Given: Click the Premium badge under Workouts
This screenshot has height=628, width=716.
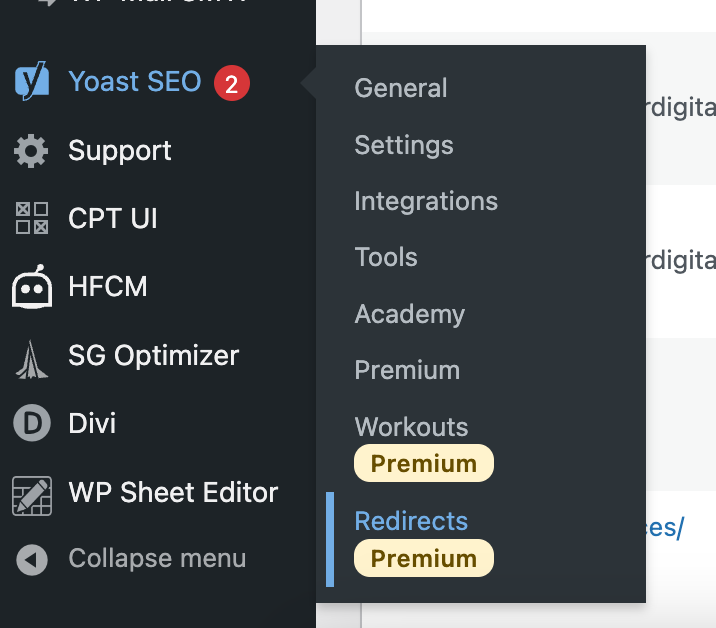Looking at the screenshot, I should point(424,463).
